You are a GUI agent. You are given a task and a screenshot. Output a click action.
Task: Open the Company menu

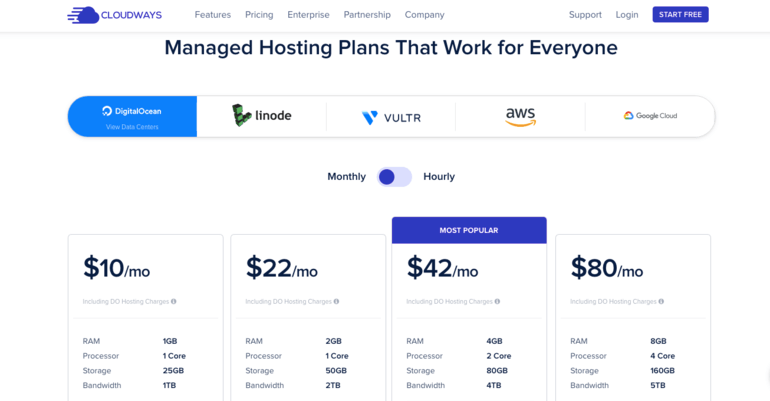pos(424,15)
